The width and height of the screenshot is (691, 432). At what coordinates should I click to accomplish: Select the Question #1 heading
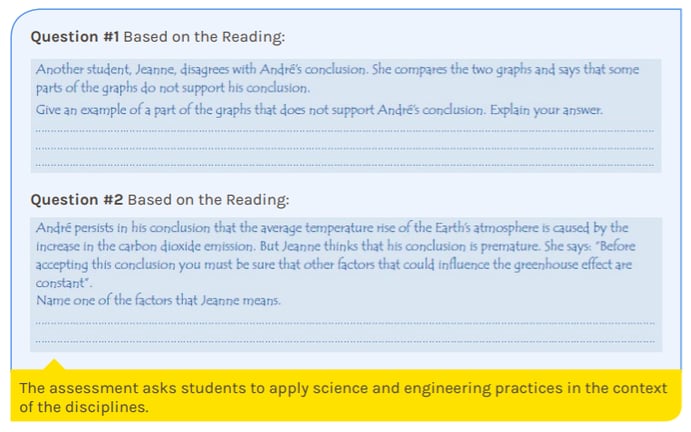coord(158,37)
